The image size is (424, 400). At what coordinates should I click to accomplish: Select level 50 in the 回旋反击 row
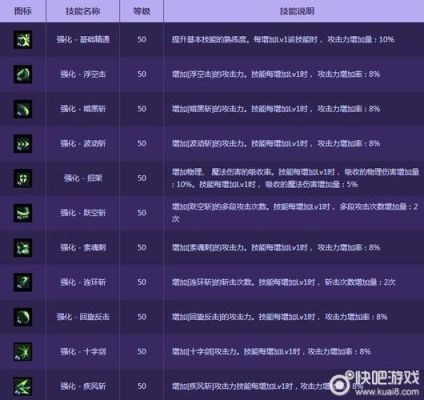pyautogui.click(x=142, y=317)
